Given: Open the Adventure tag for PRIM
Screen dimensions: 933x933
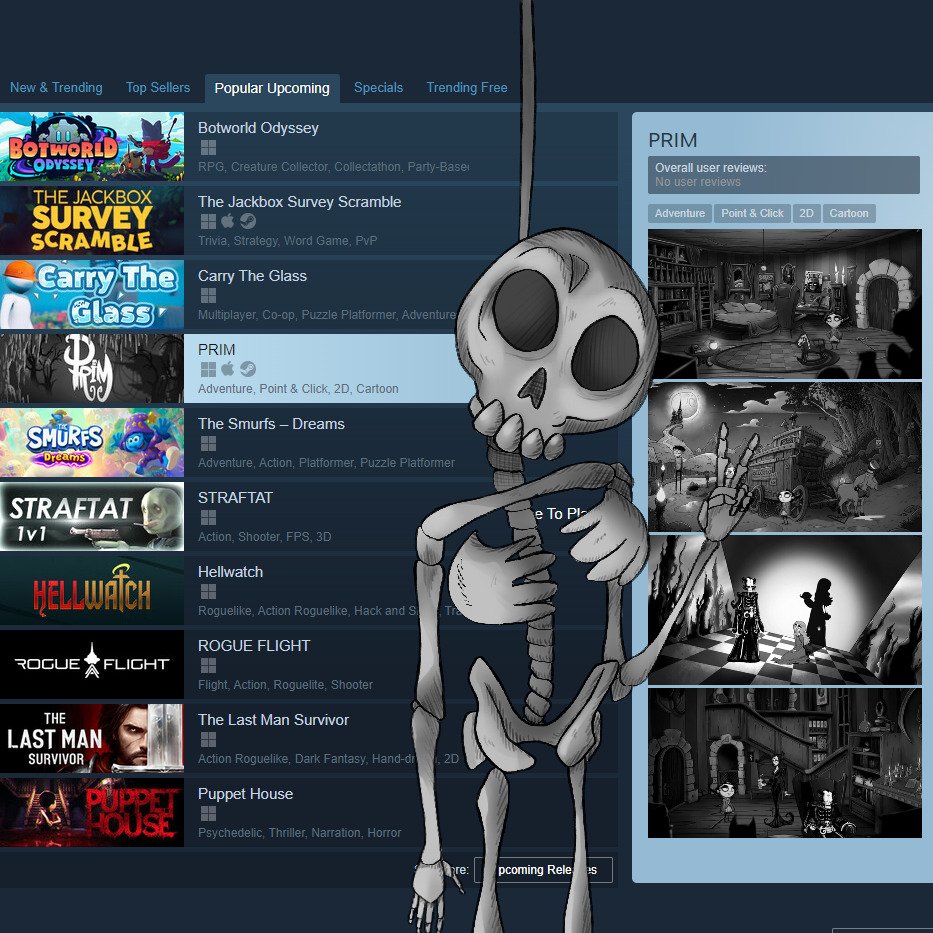Looking at the screenshot, I should point(679,213).
